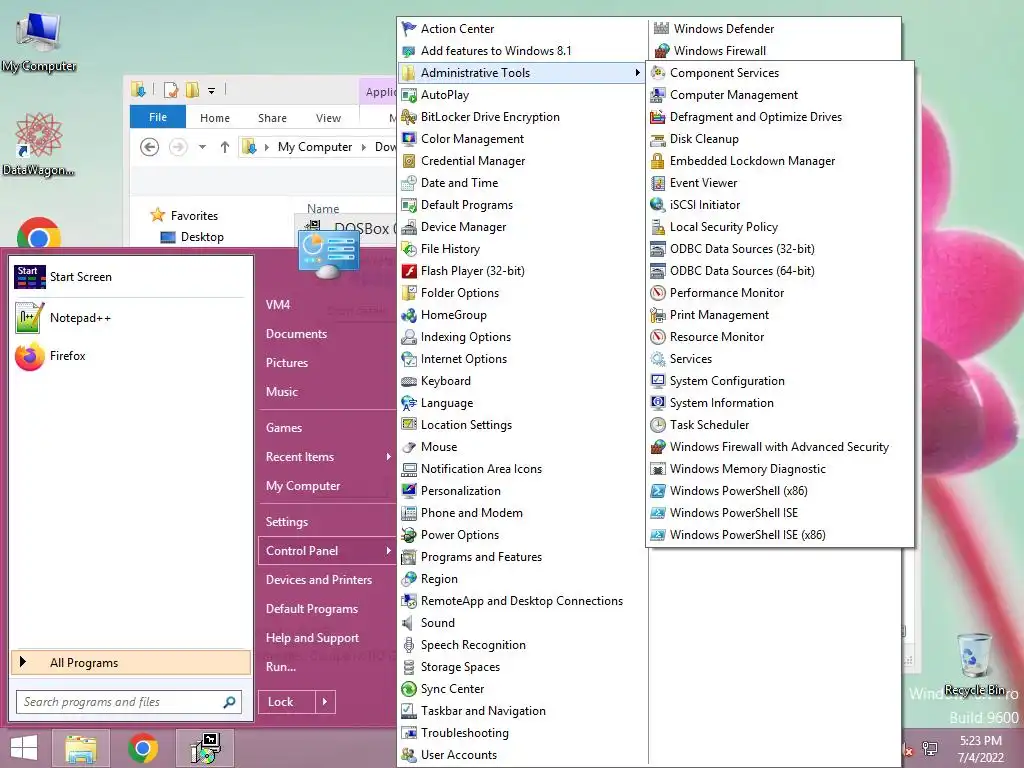Switch to the Home ribbon tab
1024x768 pixels.
pyautogui.click(x=215, y=118)
